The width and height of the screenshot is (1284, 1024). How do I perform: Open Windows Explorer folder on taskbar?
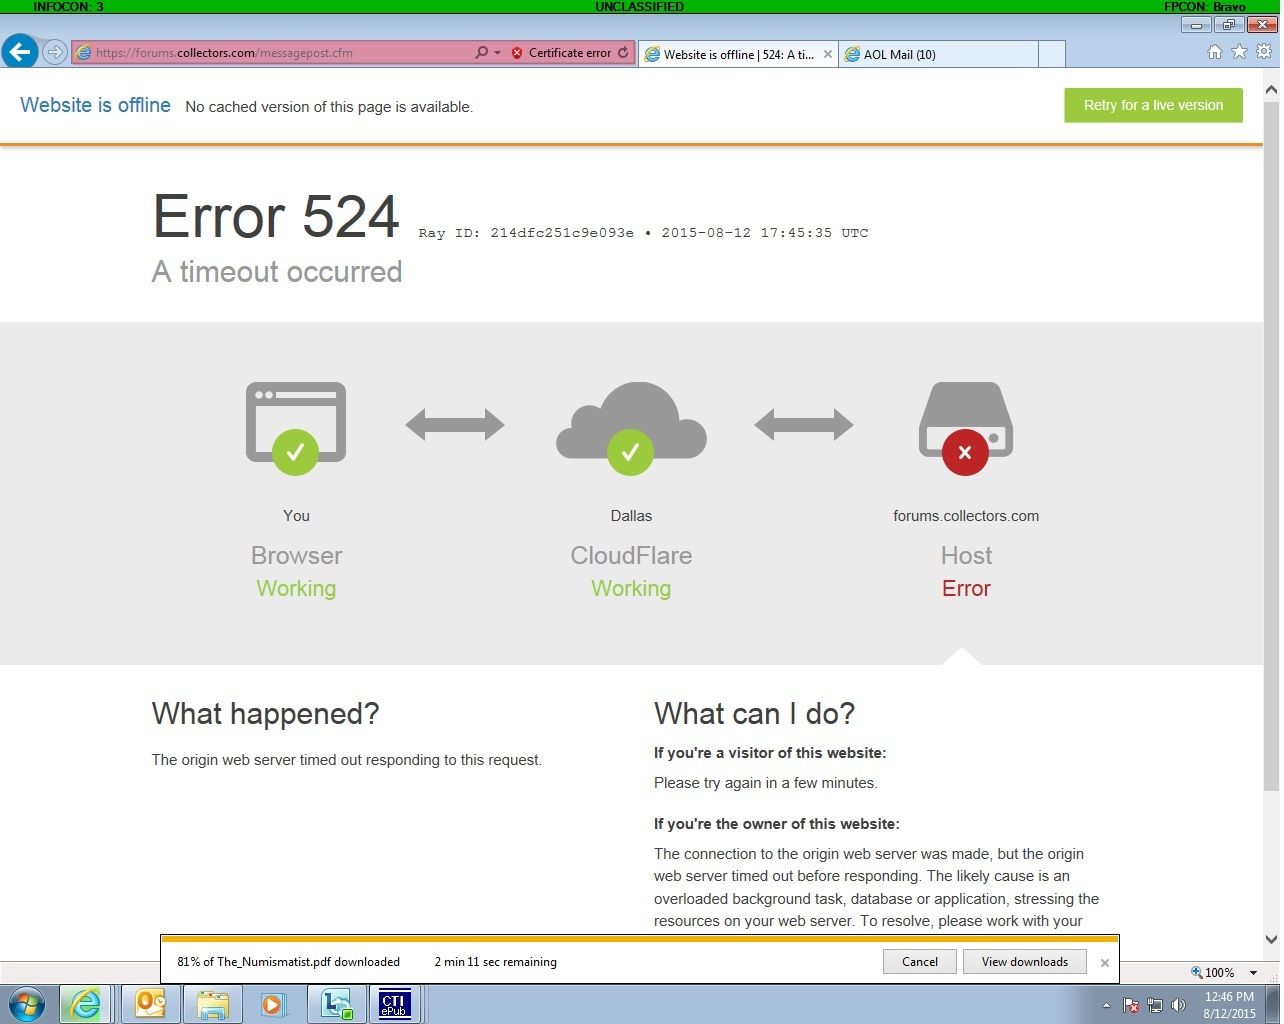(212, 1004)
